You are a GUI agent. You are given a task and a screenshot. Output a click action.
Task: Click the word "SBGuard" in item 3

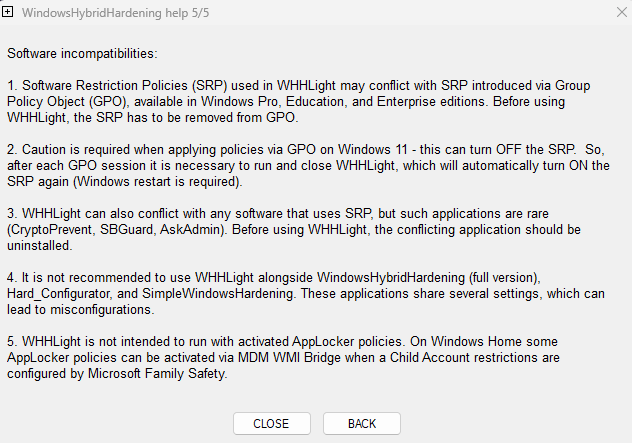point(127,228)
